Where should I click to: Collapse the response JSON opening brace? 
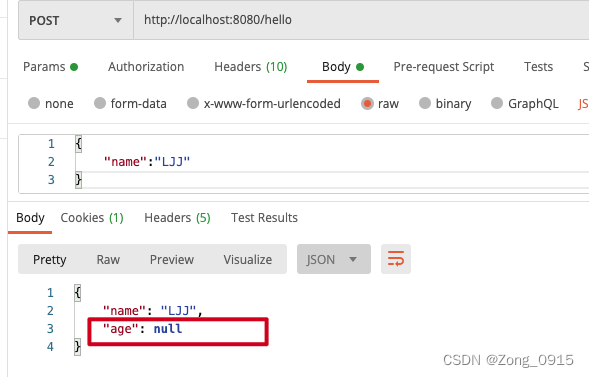pyautogui.click(x=78, y=293)
